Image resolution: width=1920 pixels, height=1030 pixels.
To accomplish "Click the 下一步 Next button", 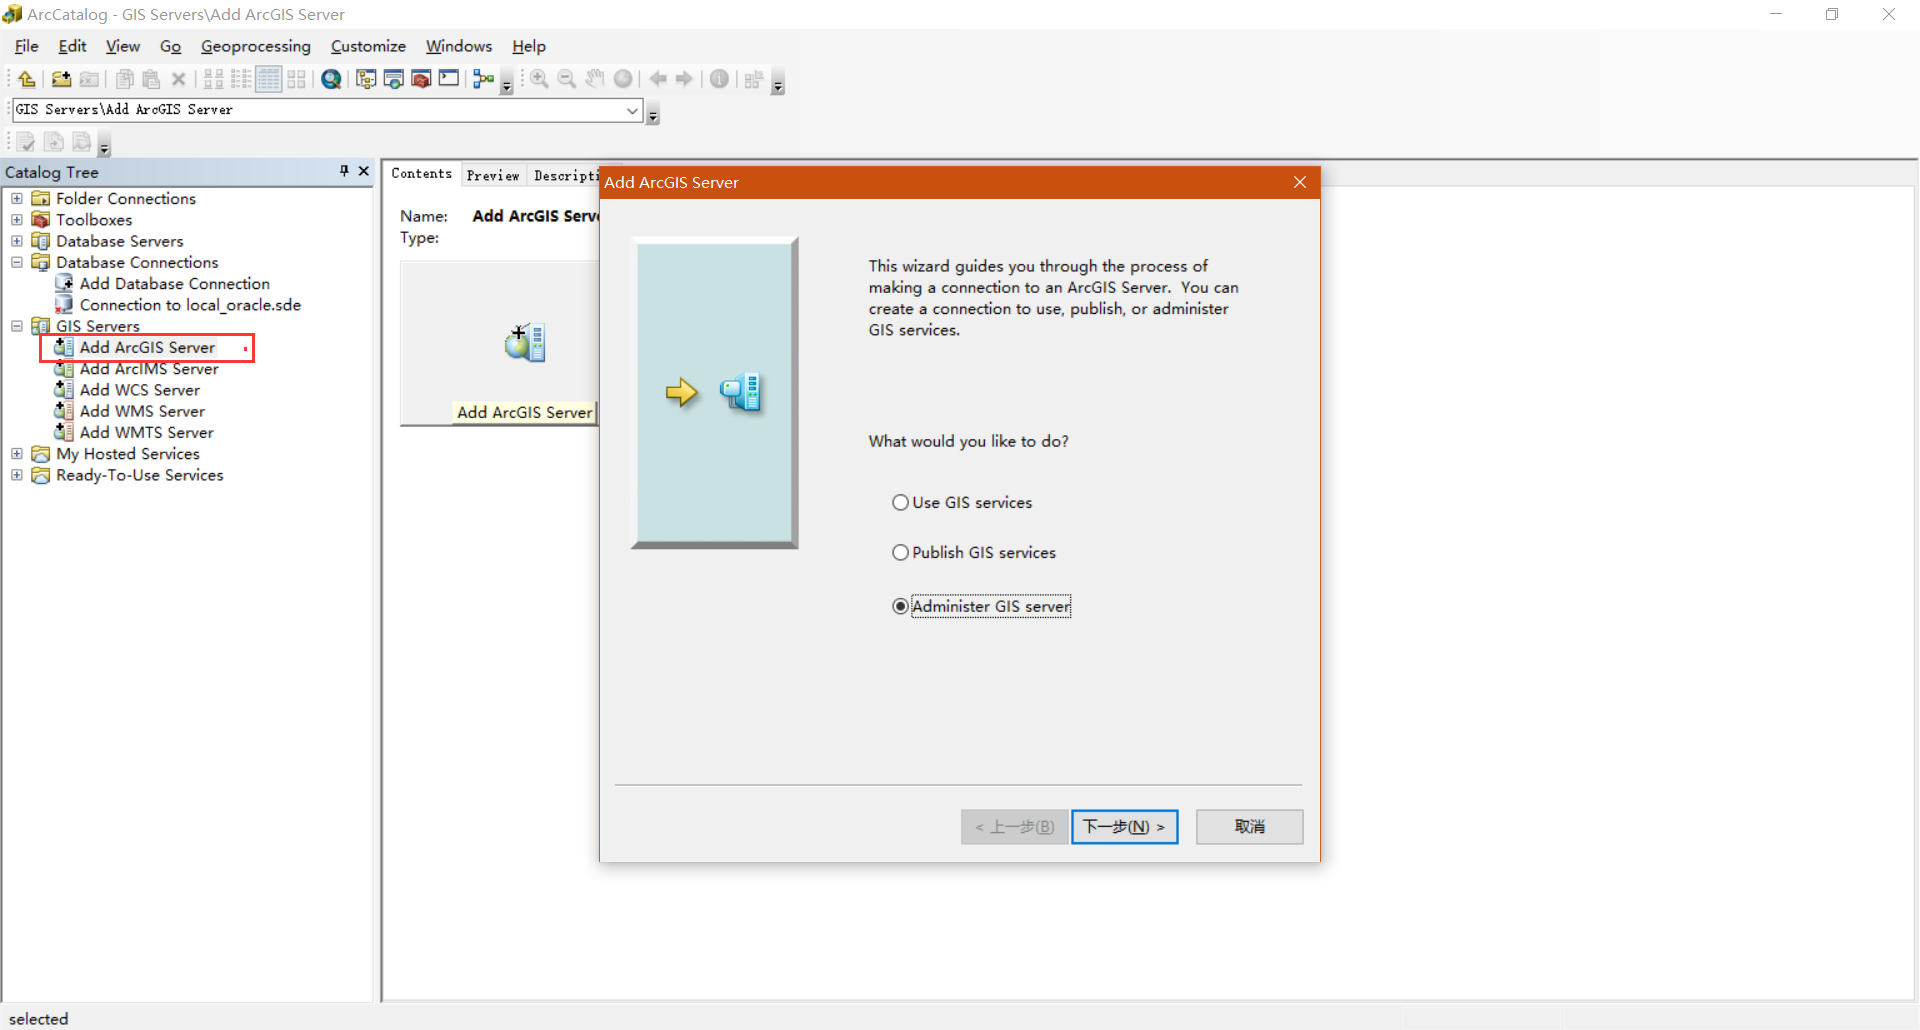I will 1124,826.
